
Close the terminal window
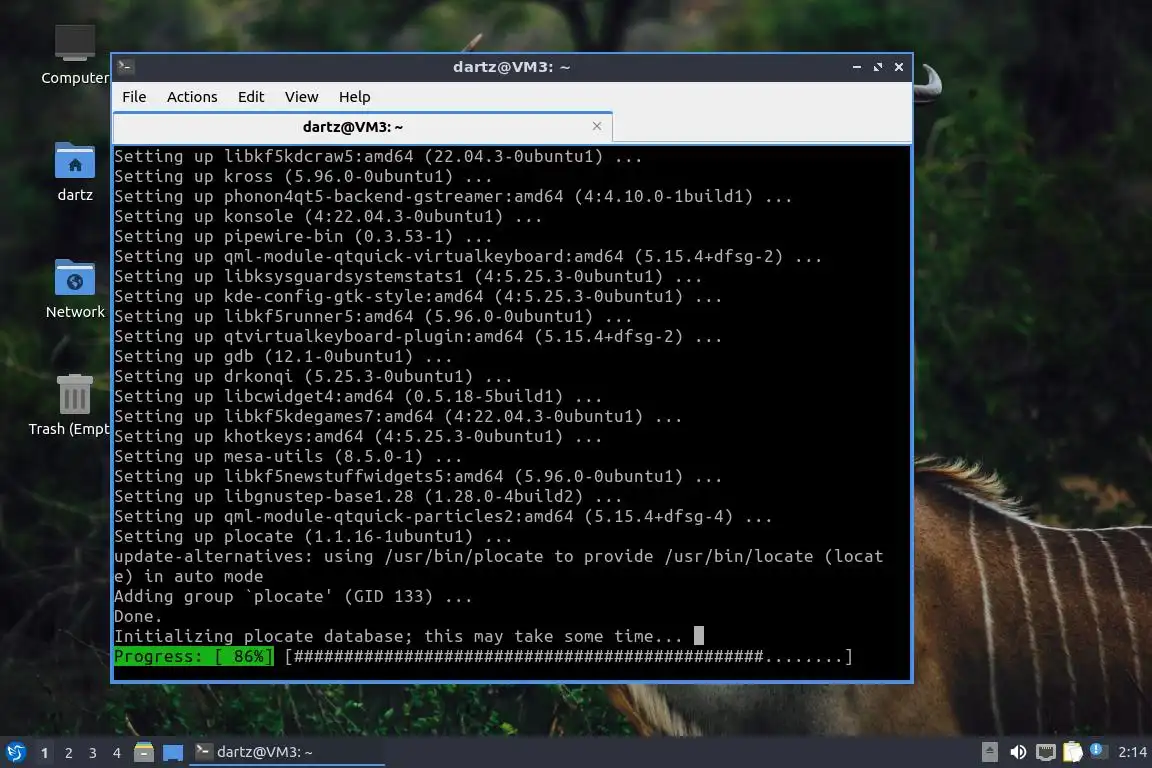[899, 67]
